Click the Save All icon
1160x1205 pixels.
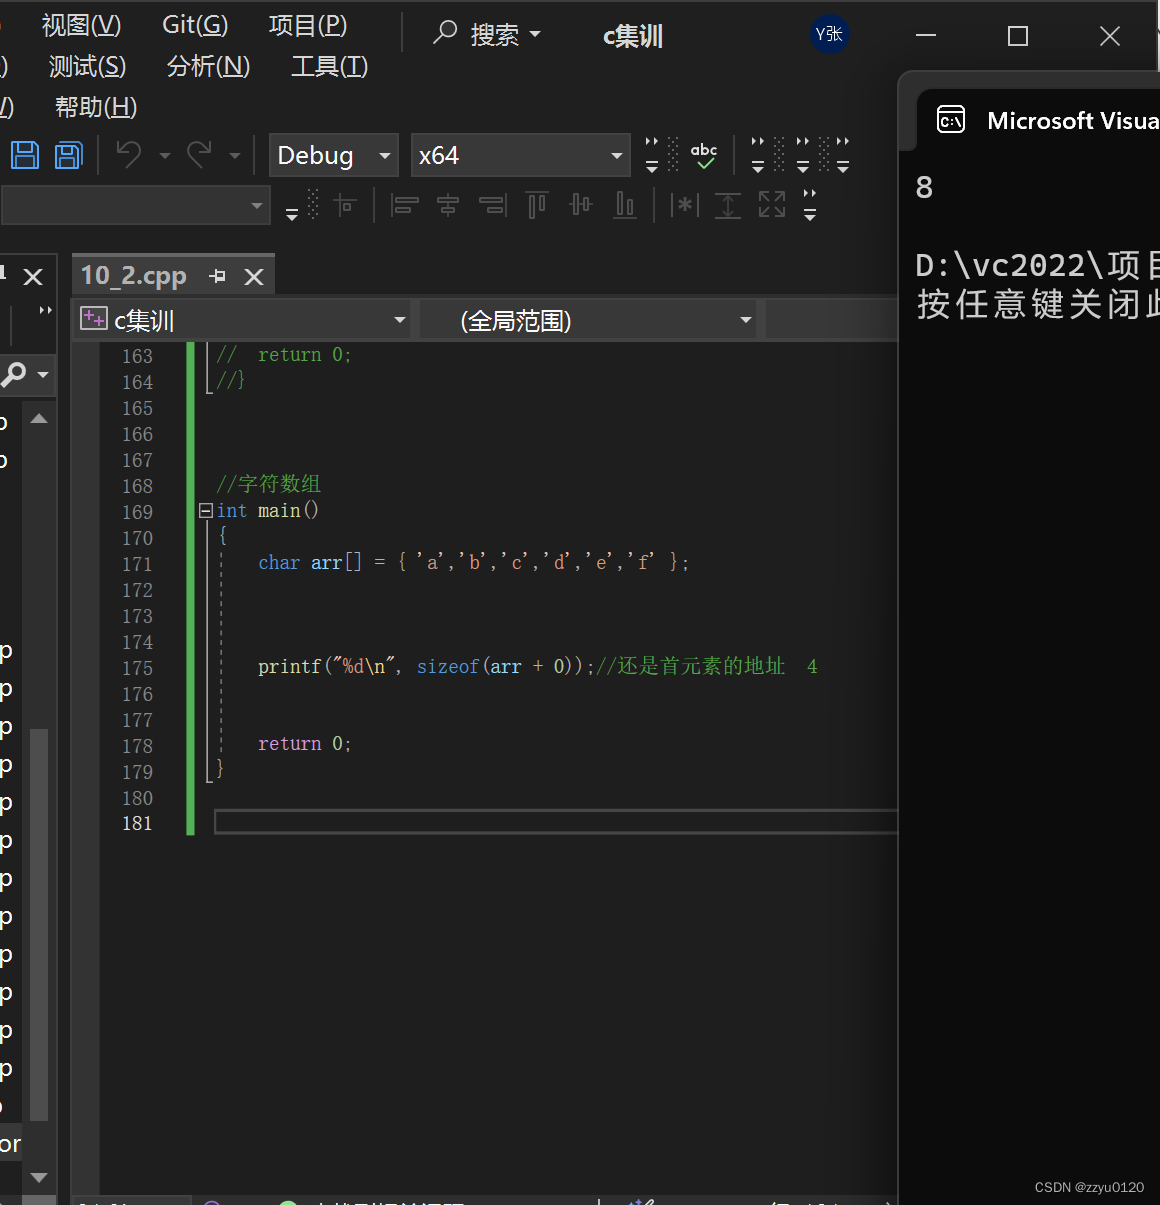pos(68,155)
